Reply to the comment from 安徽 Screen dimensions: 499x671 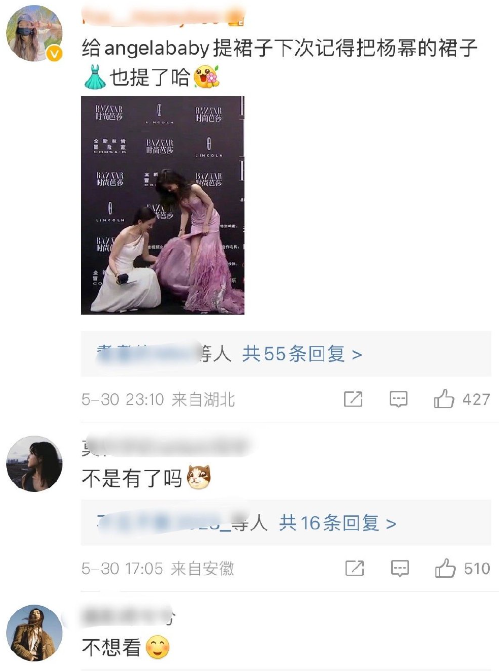point(400,568)
